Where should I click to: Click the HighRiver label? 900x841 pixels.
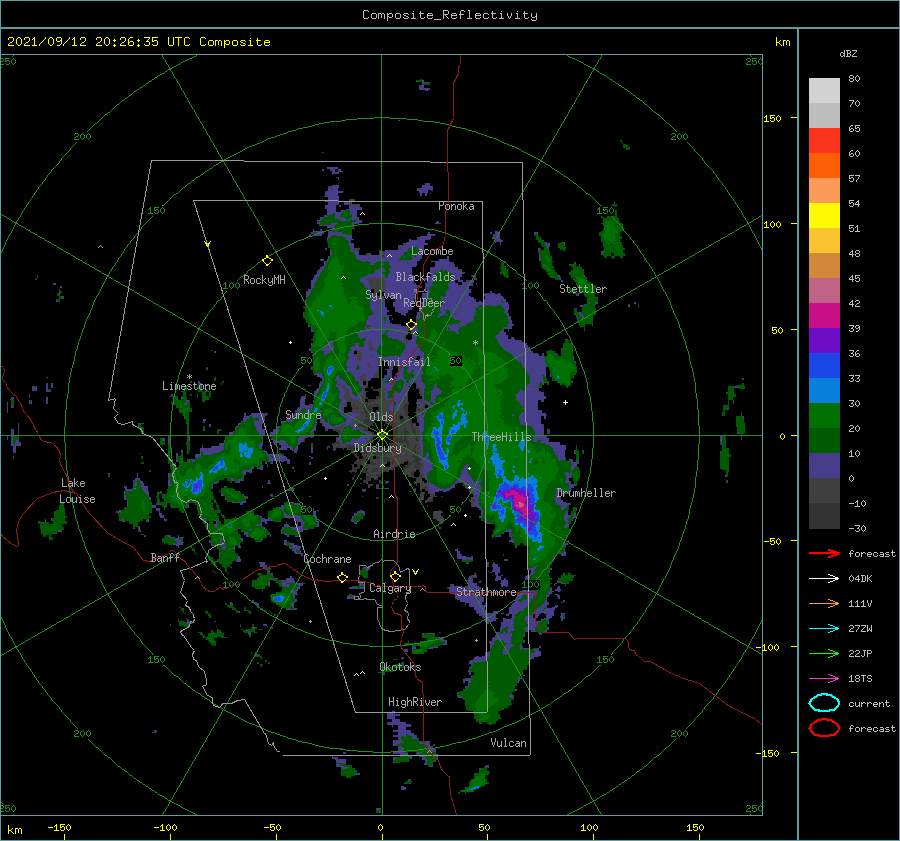tap(415, 702)
